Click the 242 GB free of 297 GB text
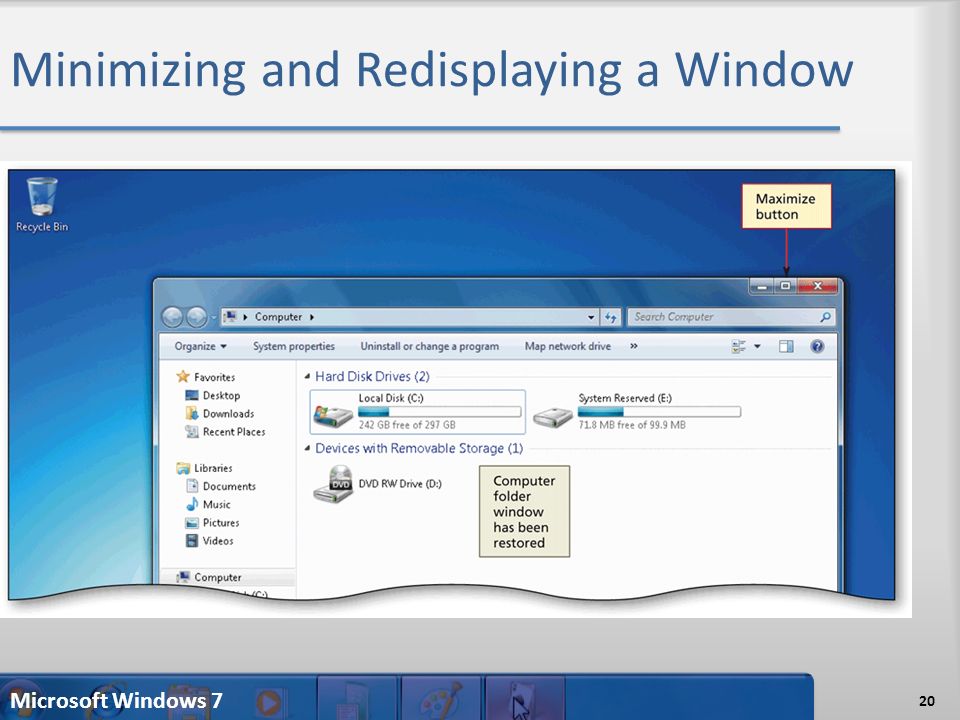 coord(407,425)
